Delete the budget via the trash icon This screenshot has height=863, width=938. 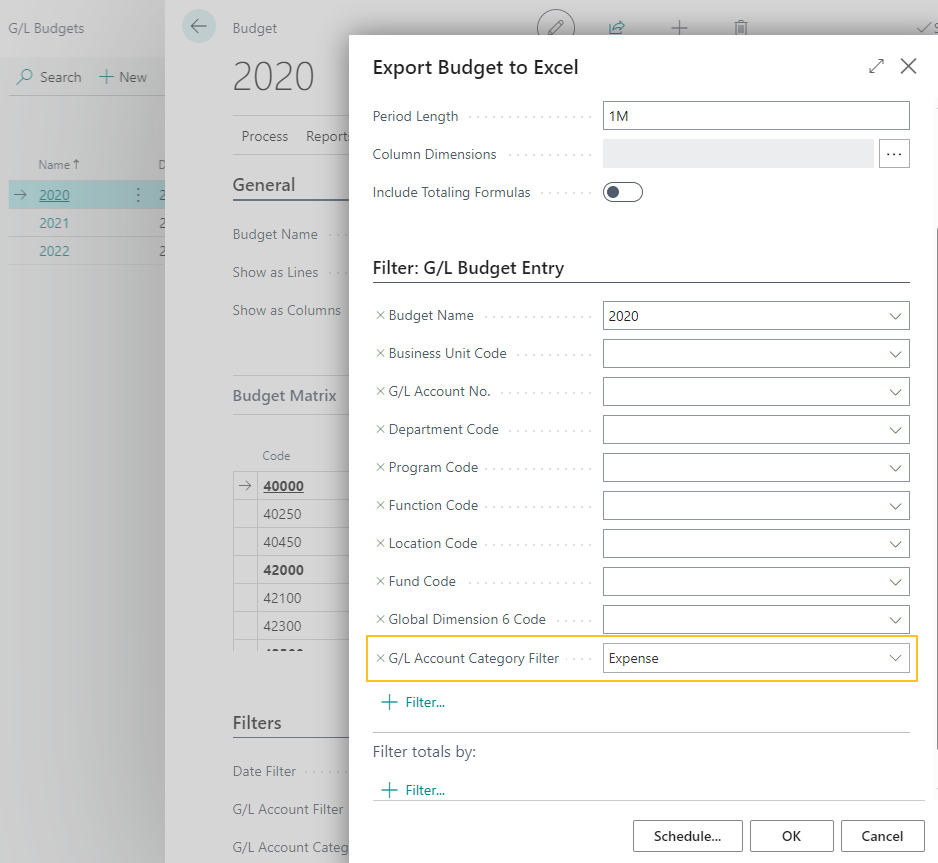tap(740, 29)
